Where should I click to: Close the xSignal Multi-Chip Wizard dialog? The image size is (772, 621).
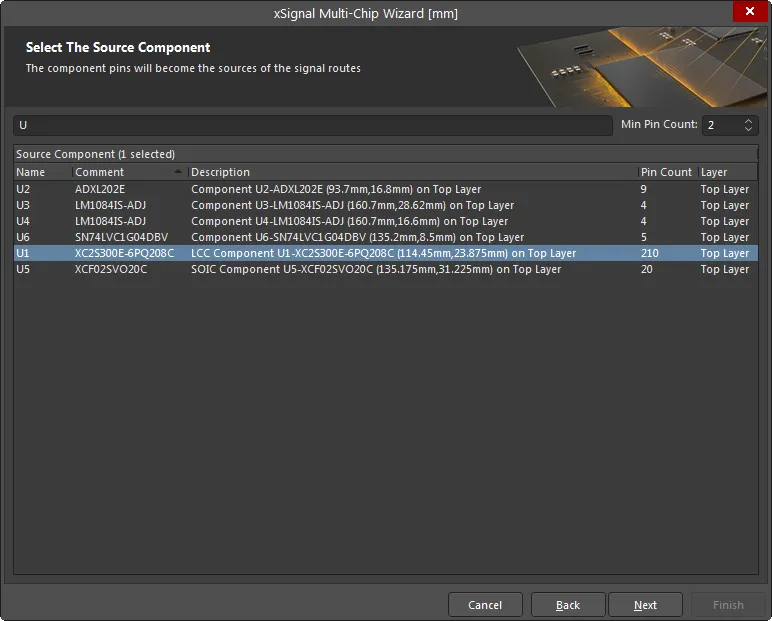click(x=749, y=11)
